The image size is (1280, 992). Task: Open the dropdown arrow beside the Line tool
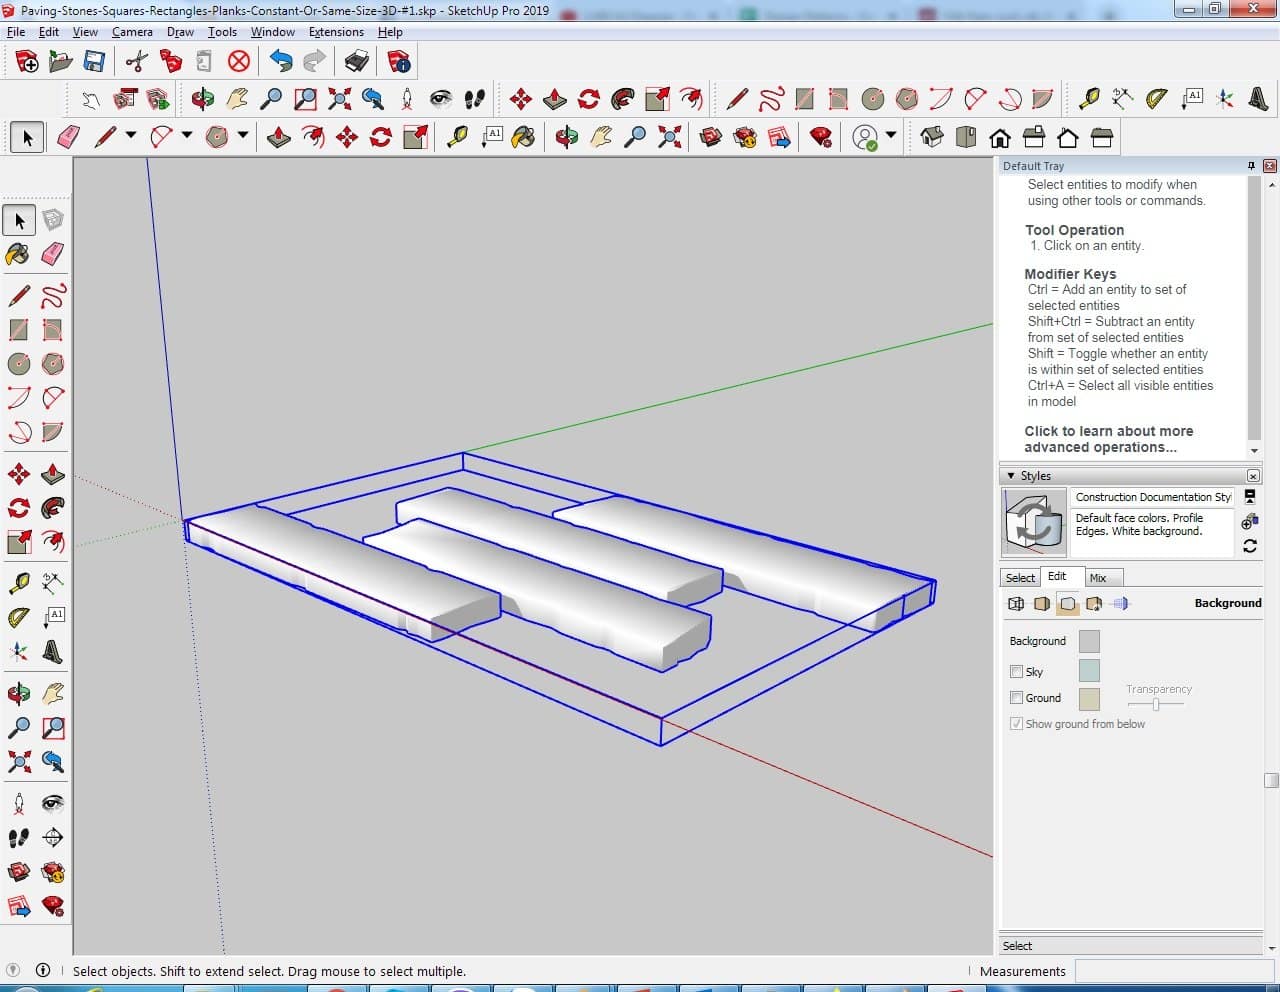click(130, 136)
